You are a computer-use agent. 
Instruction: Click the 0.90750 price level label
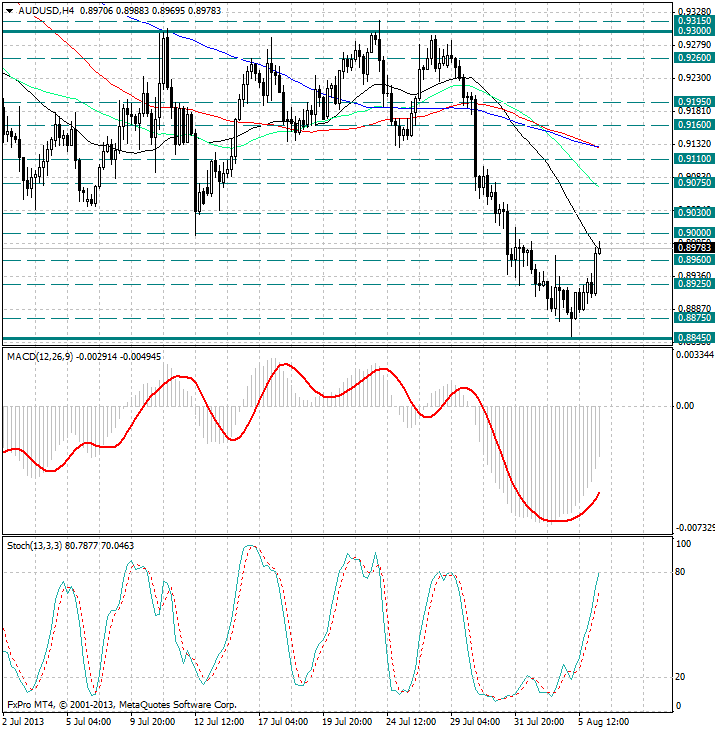click(694, 182)
